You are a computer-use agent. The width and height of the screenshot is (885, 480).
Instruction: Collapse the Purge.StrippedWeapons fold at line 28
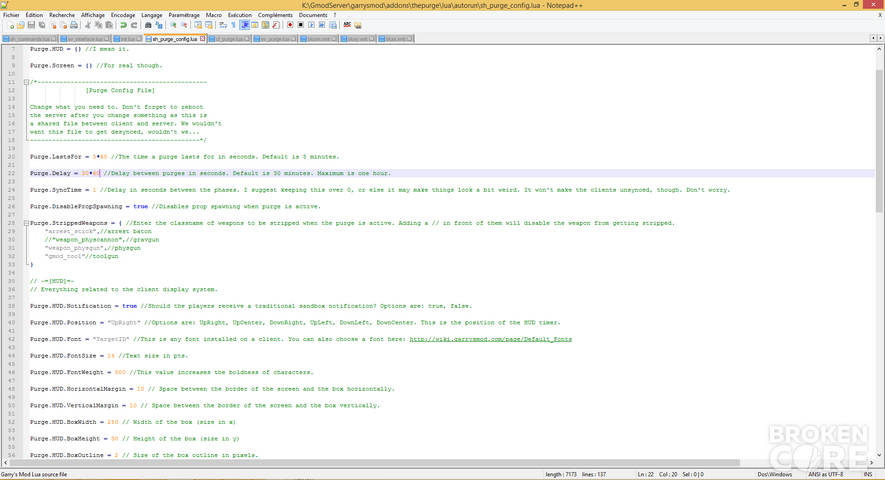tap(26, 223)
